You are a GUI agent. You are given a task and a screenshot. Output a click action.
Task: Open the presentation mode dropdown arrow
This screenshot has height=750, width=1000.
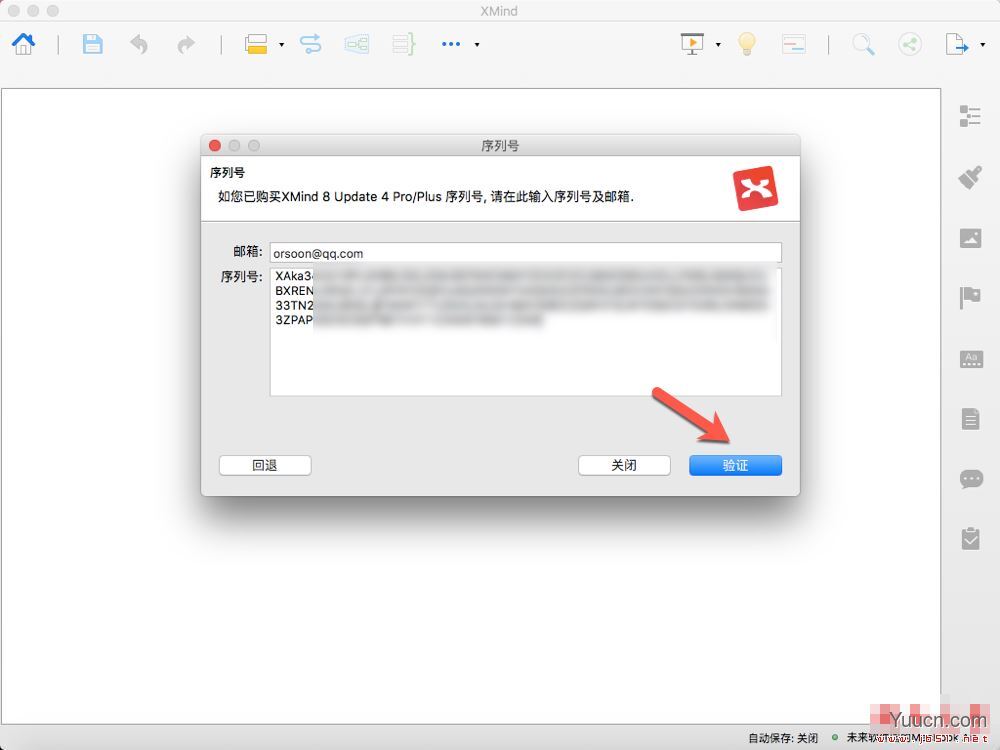point(718,45)
